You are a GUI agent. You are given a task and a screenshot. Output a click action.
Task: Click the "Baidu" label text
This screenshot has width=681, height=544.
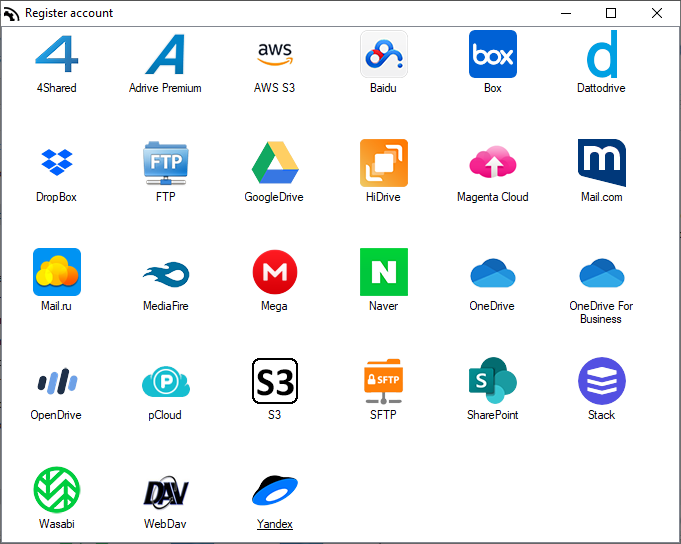tap(383, 88)
